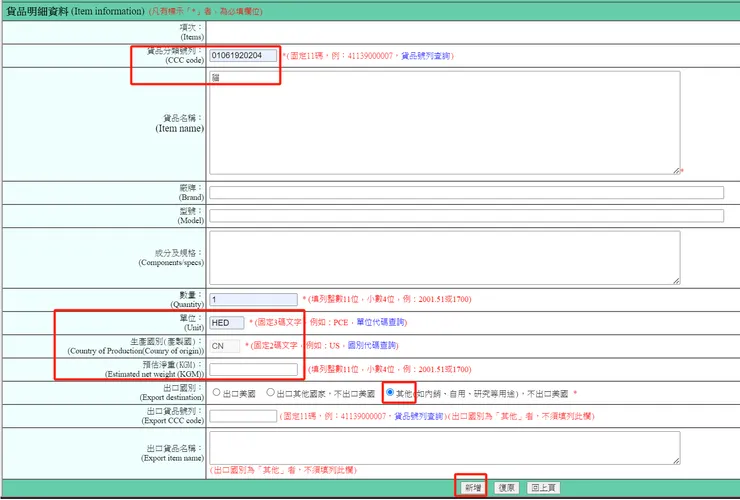
Task: Open 貨品號列查詢 link beside Export CCC code
Action: (x=419, y=416)
